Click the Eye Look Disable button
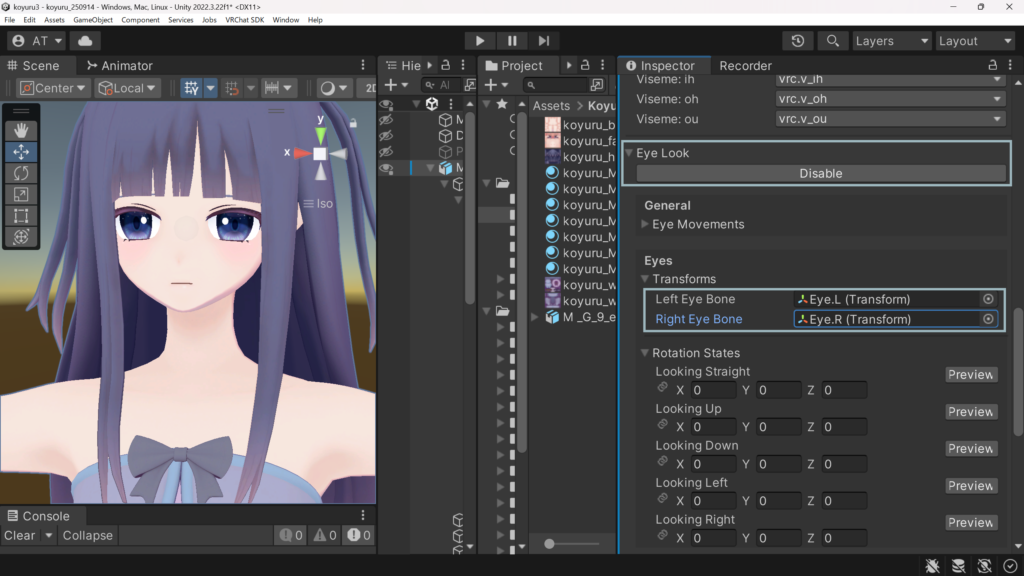This screenshot has width=1024, height=576. [820, 173]
